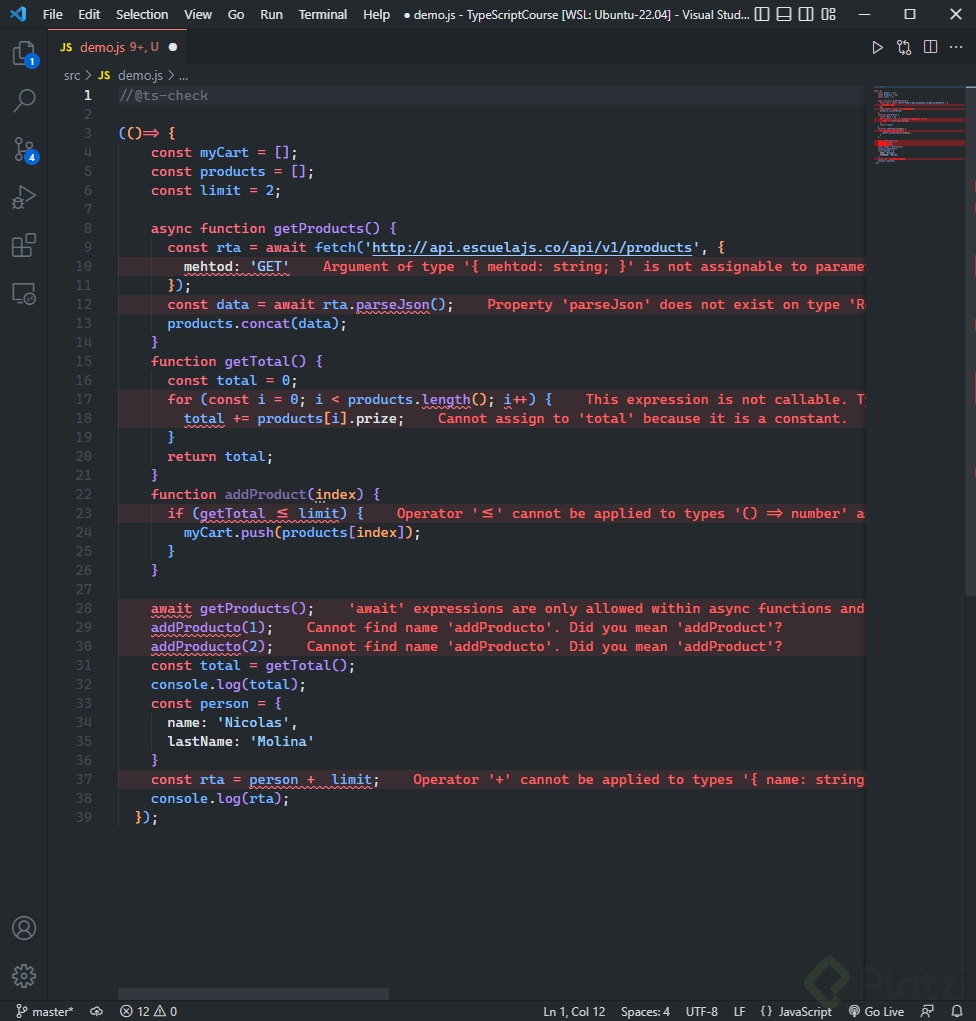
Task: Click master branch in status bar
Action: [44, 1011]
